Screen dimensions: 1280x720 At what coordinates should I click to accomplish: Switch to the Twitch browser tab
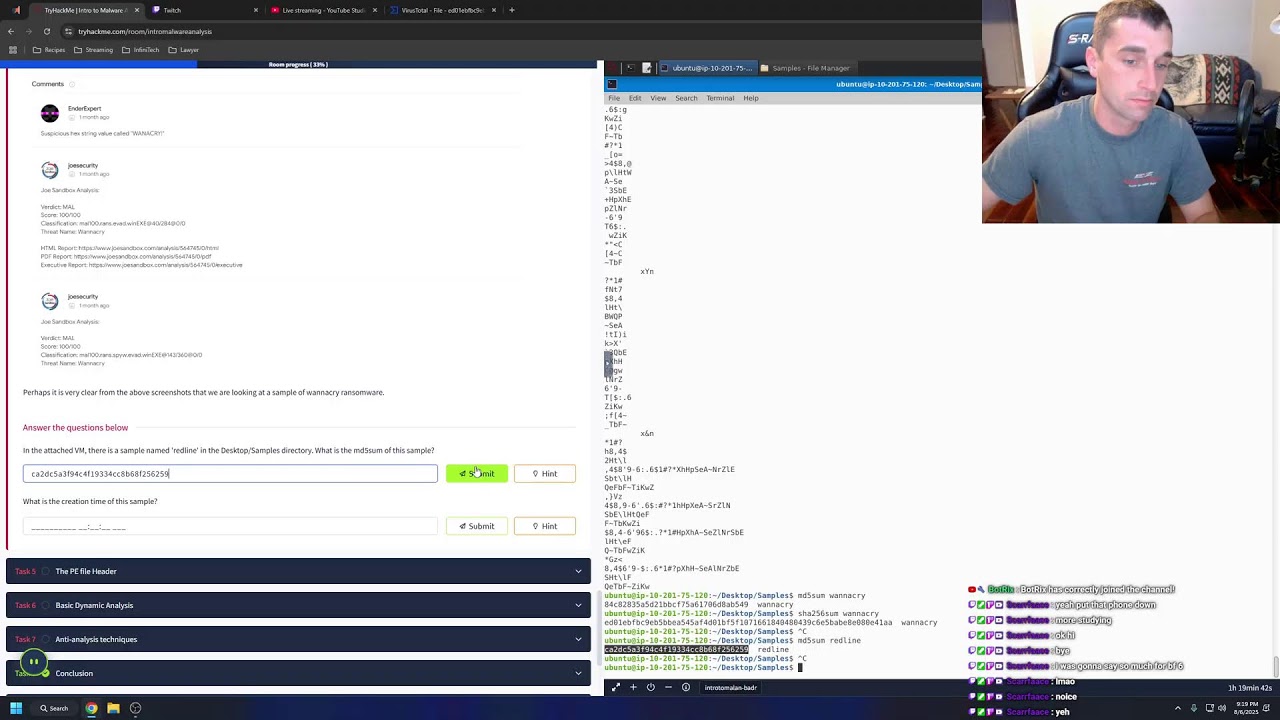(x=203, y=10)
